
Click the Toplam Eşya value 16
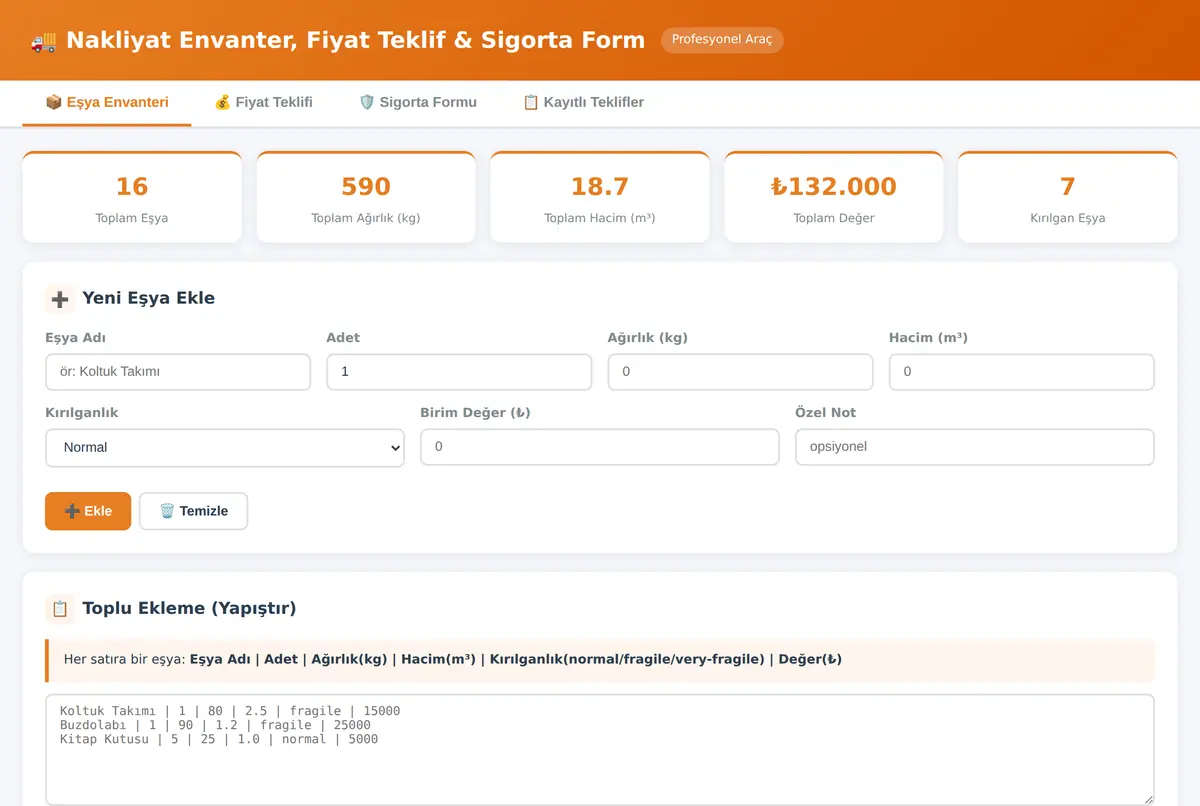(x=132, y=187)
